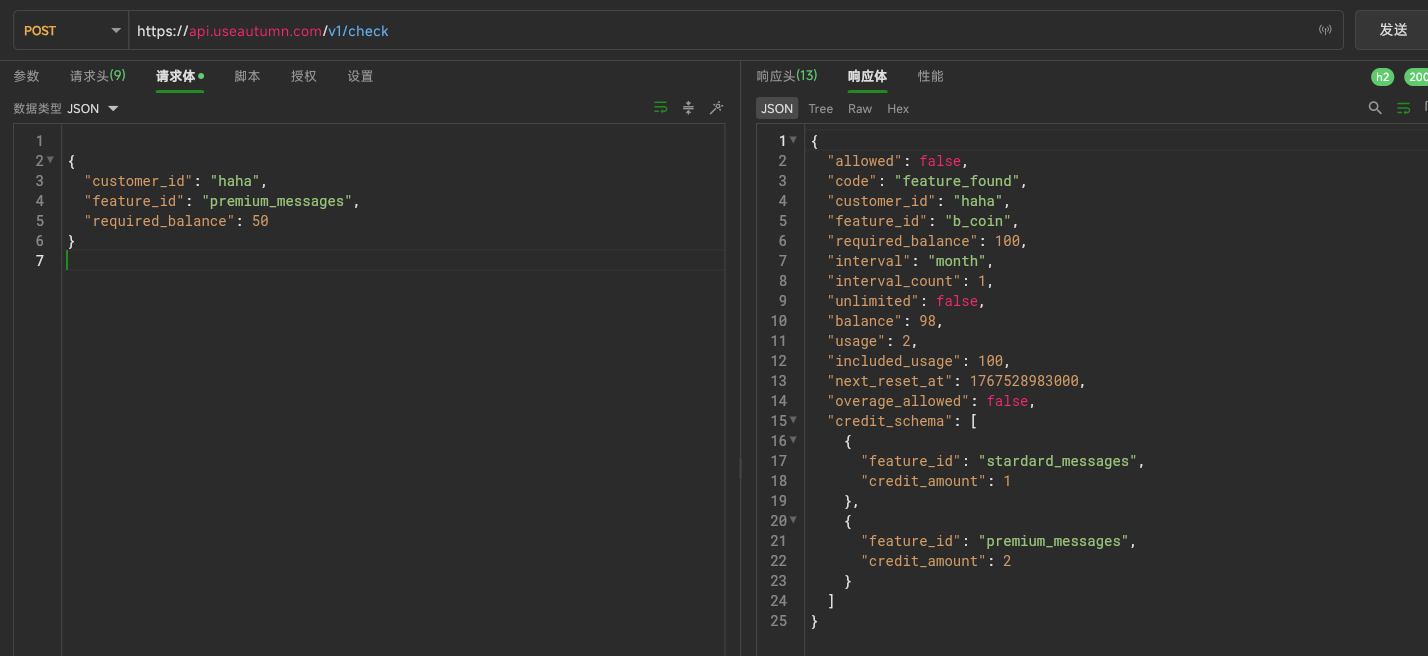Open the JSON data type dropdown
Screen dimensions: 1428x656
tap(92, 108)
